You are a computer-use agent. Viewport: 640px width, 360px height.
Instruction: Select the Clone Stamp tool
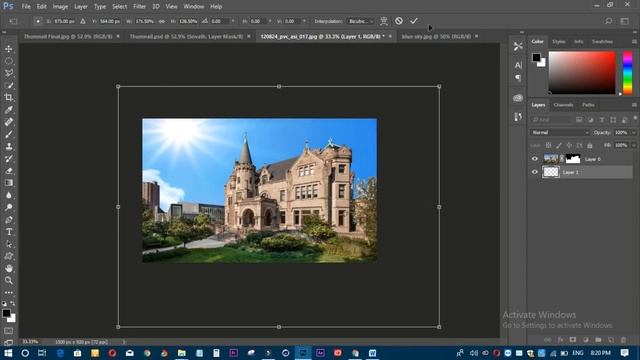point(9,147)
